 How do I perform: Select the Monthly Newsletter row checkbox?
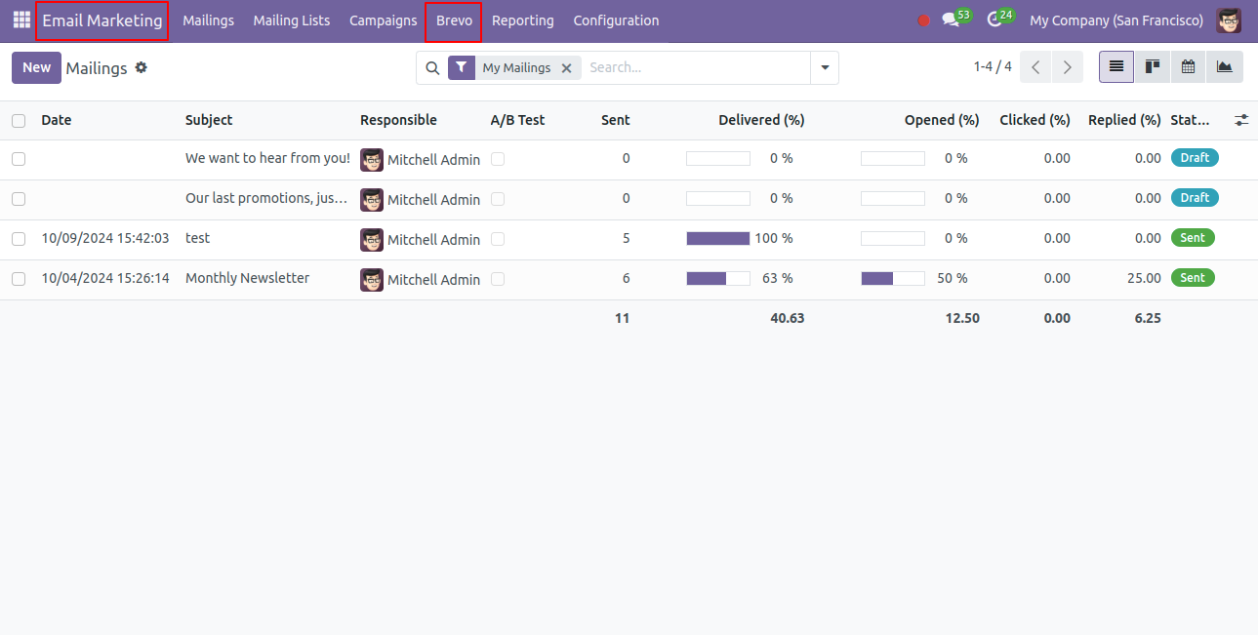pos(19,279)
